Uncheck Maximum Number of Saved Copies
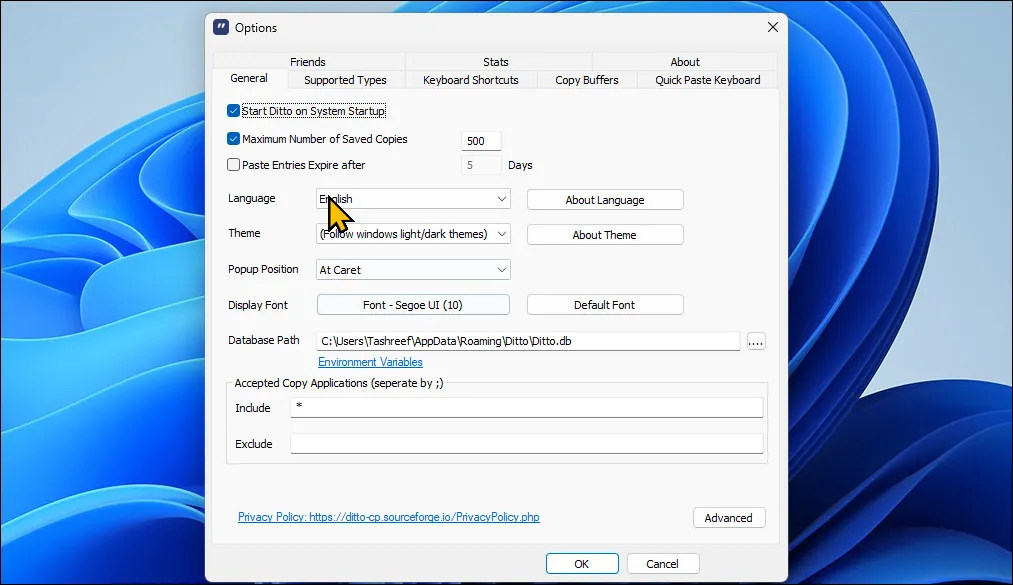1013x585 pixels. click(x=233, y=139)
